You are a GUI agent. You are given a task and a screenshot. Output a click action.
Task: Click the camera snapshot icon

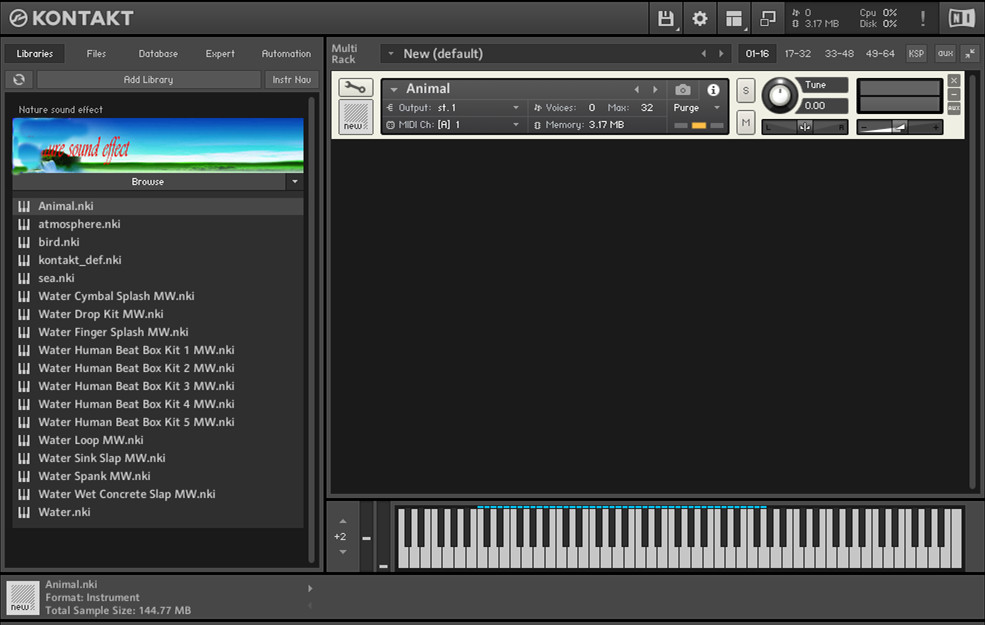[x=683, y=90]
